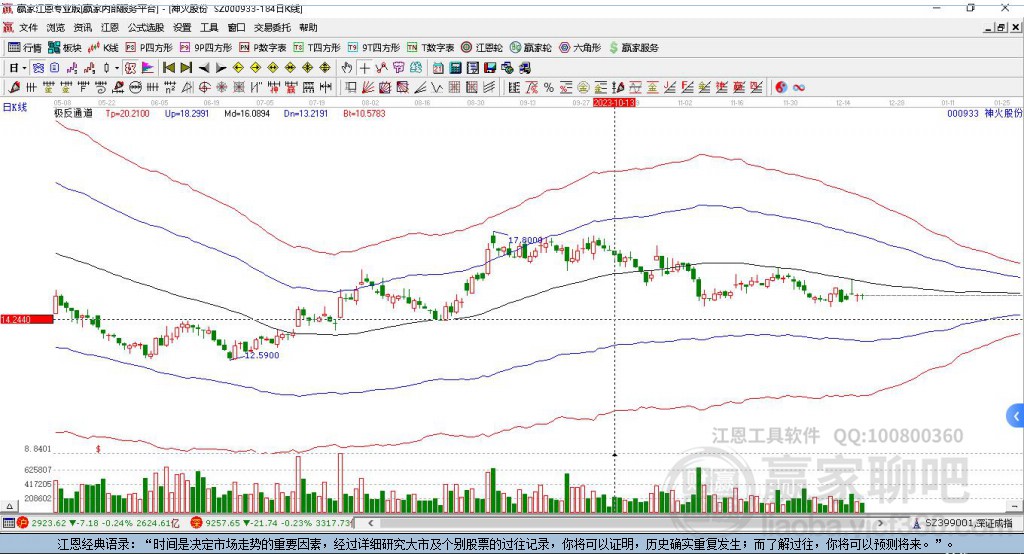Move chart right with black arrow
The width and height of the screenshot is (1024, 554).
tap(221, 68)
